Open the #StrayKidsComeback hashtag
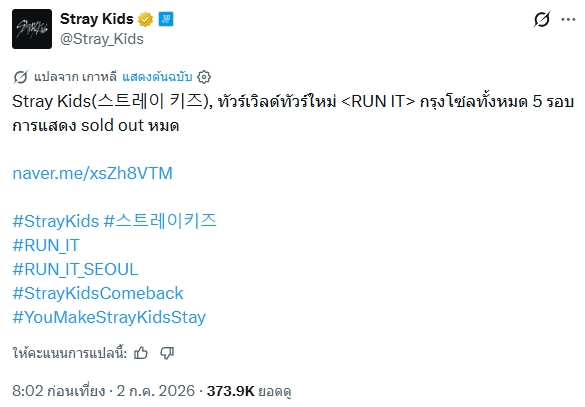 click(98, 293)
